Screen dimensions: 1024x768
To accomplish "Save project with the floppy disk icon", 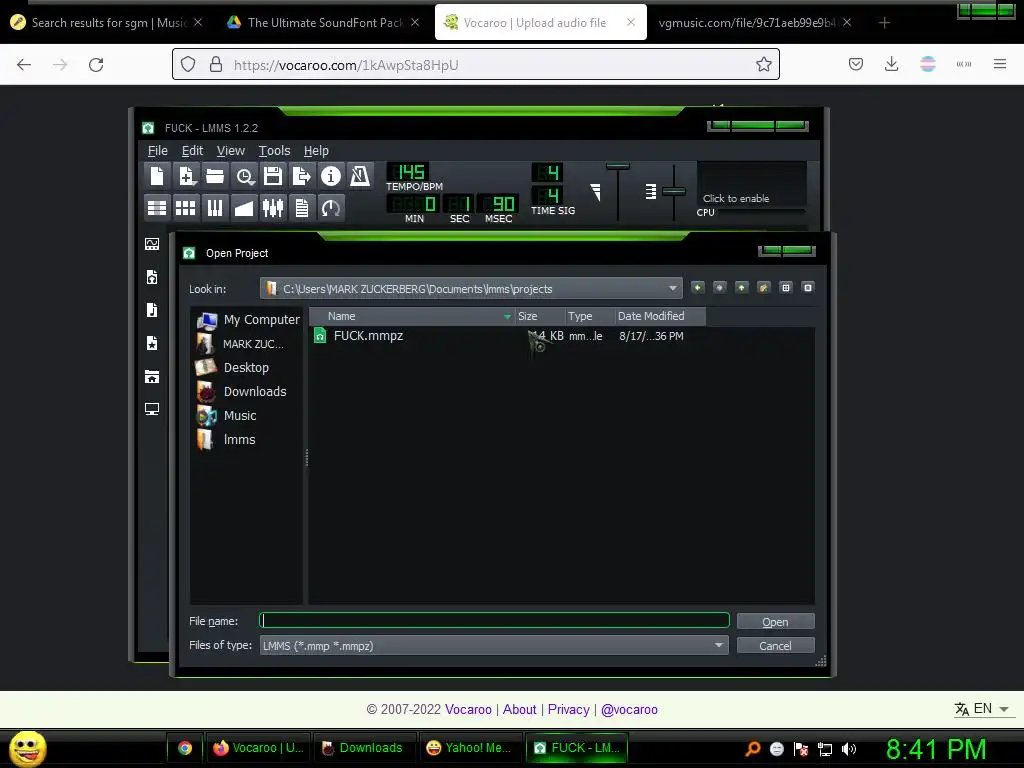I will (273, 176).
